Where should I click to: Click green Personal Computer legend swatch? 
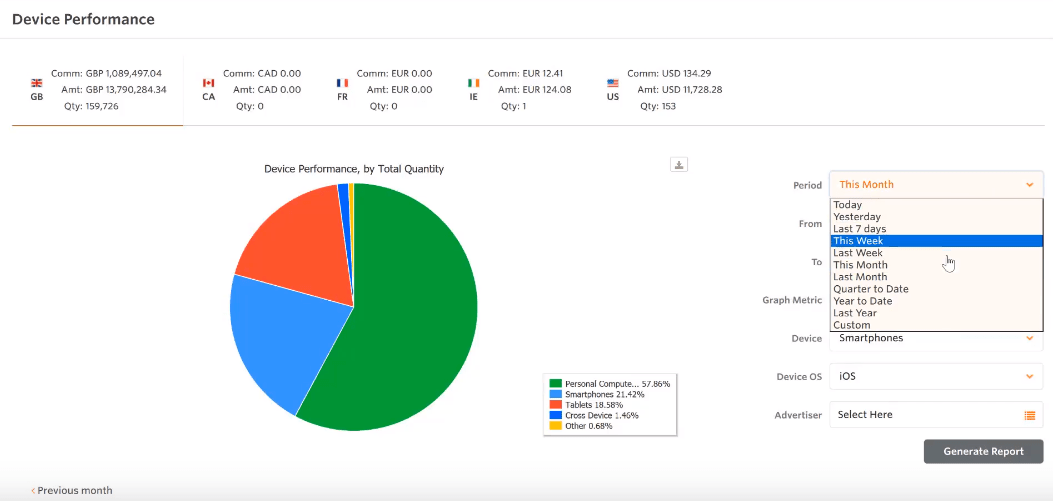[555, 384]
